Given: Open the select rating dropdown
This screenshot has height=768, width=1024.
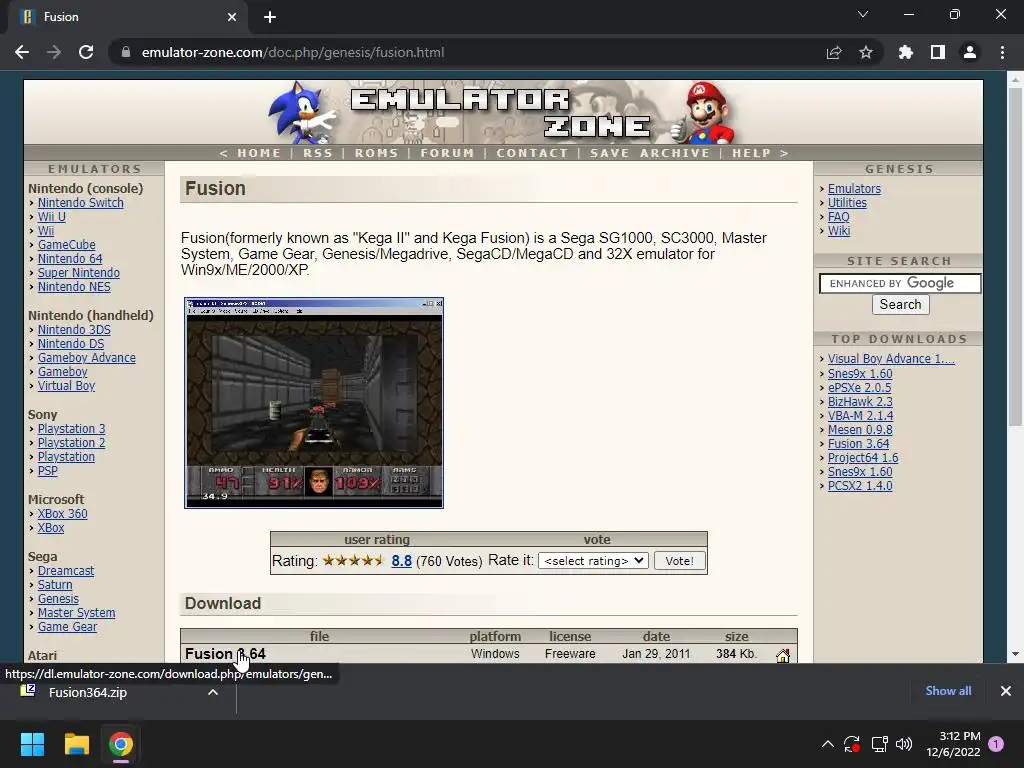Looking at the screenshot, I should [x=593, y=561].
